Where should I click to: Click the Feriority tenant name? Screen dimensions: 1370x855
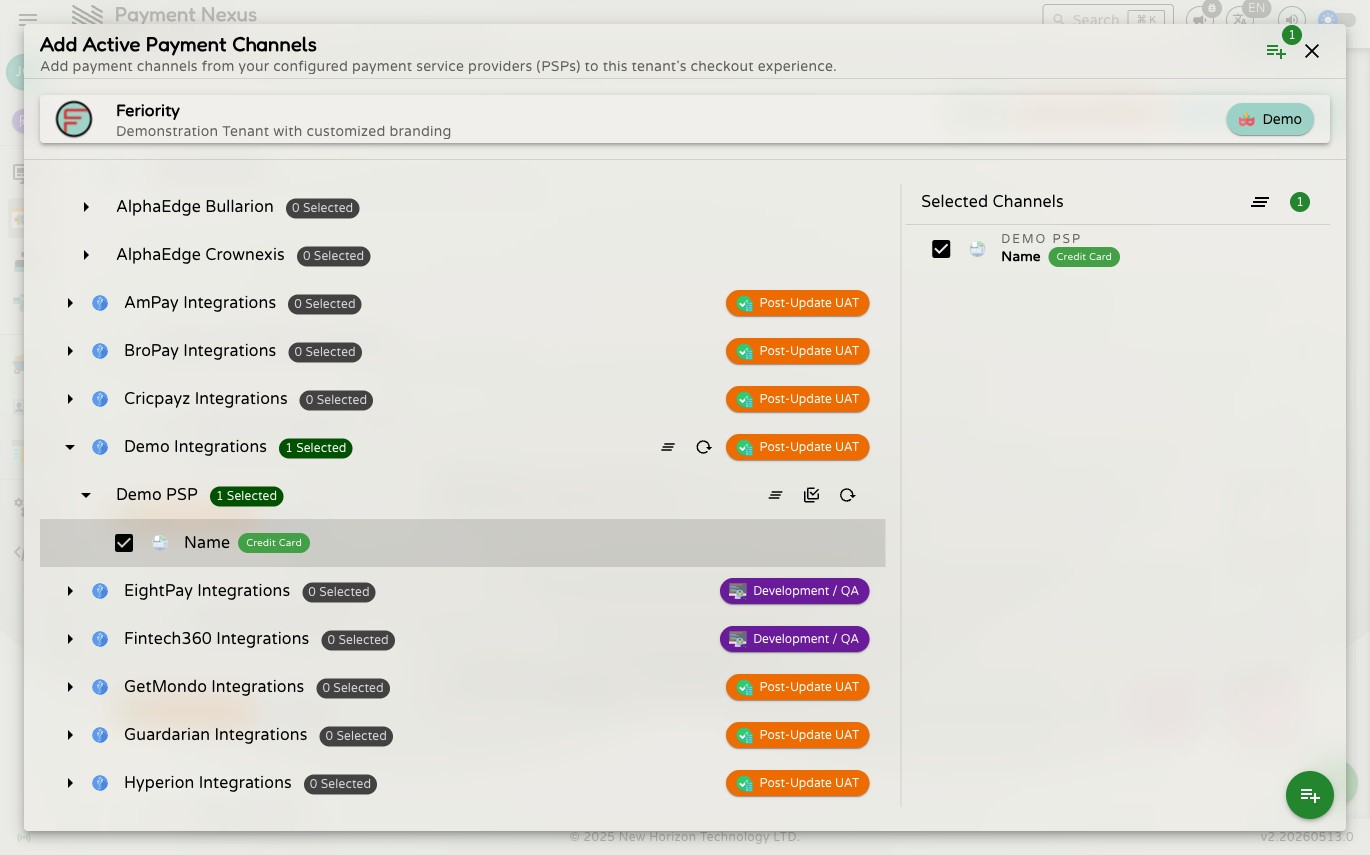tap(148, 111)
